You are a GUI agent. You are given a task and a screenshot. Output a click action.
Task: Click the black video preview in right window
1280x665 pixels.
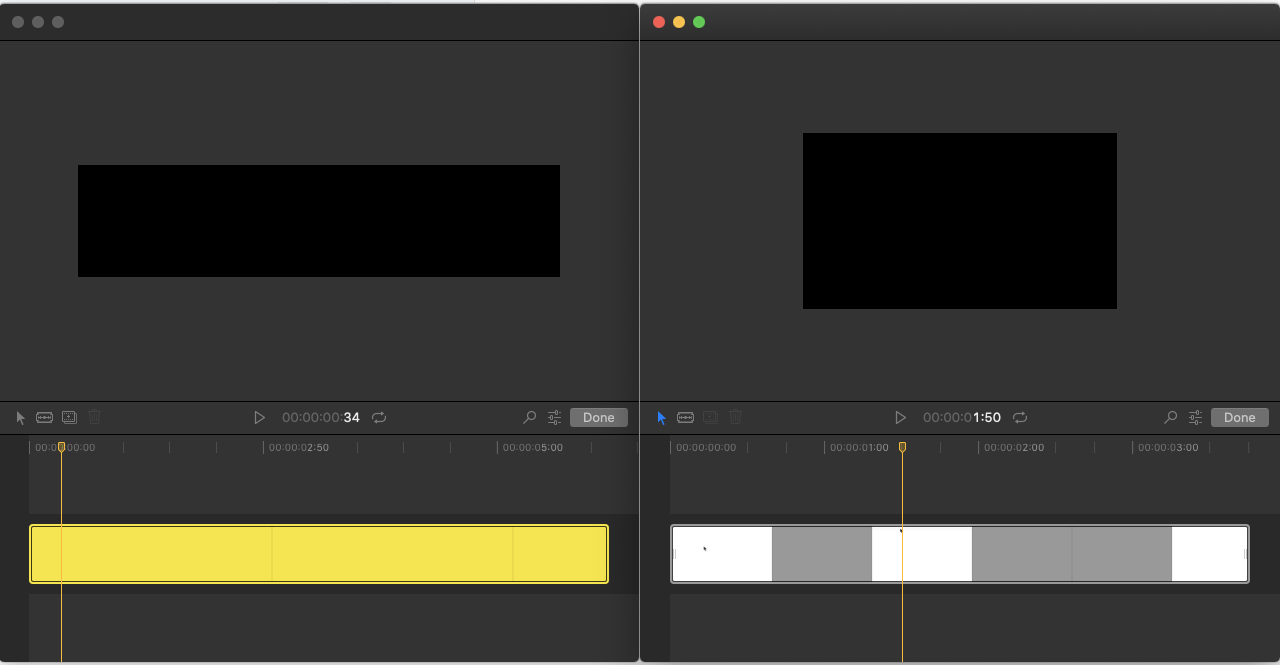[x=960, y=221]
